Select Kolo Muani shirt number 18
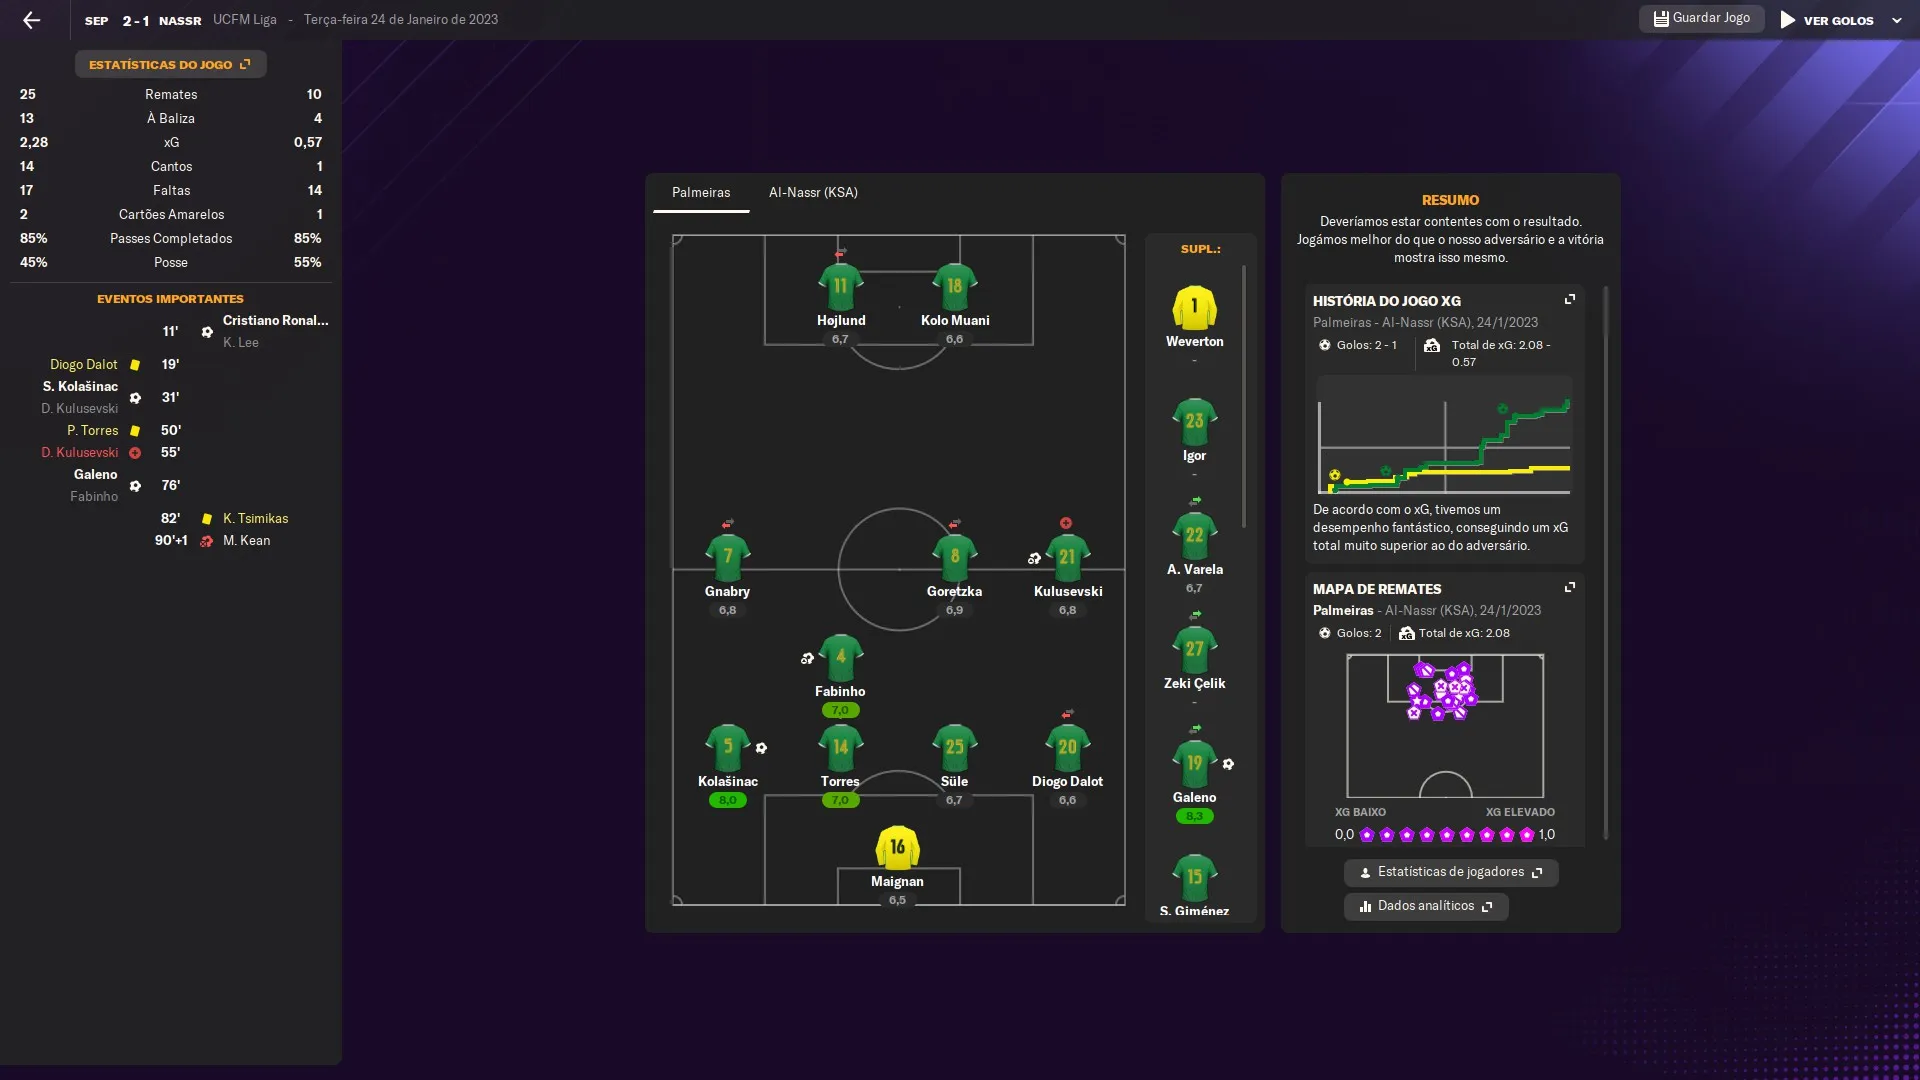This screenshot has width=1920, height=1080. (x=954, y=288)
